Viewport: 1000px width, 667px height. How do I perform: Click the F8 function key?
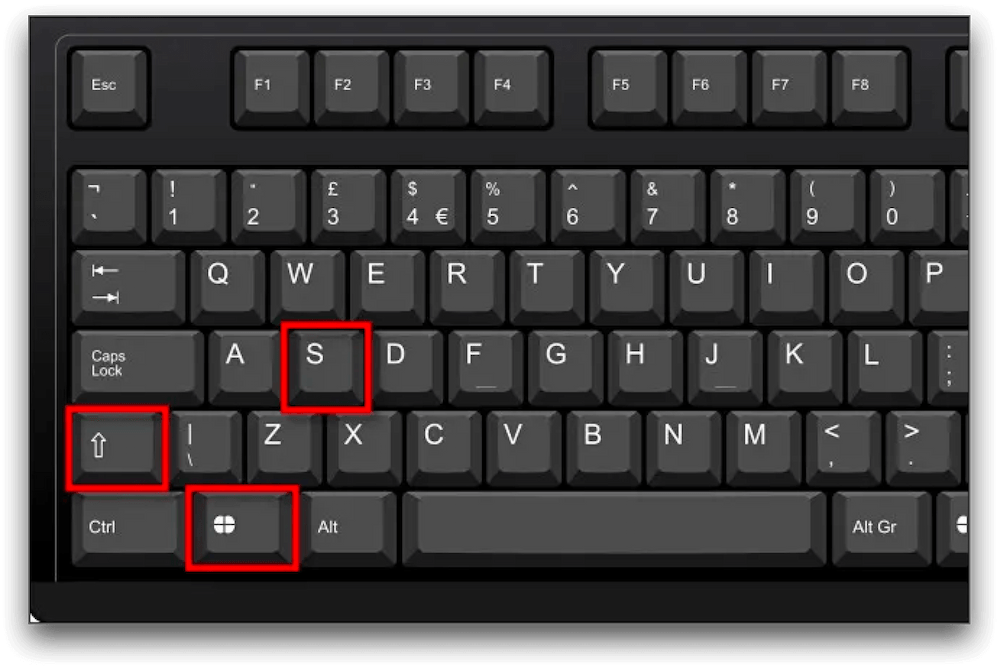[x=869, y=88]
